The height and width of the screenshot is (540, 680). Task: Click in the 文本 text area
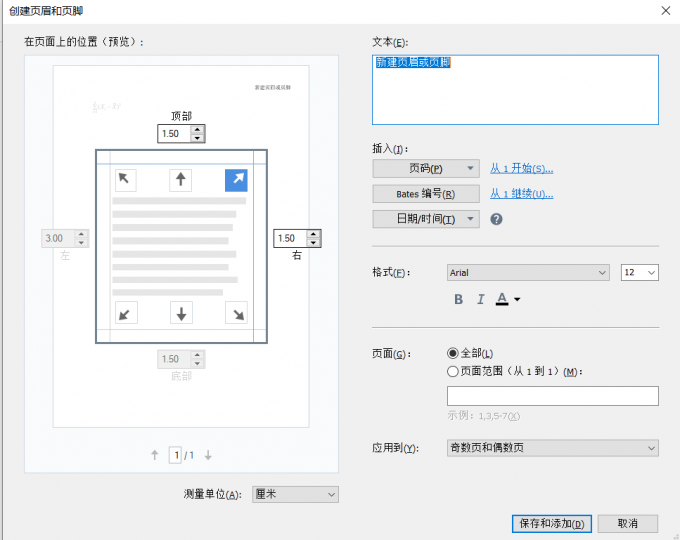pyautogui.click(x=515, y=90)
